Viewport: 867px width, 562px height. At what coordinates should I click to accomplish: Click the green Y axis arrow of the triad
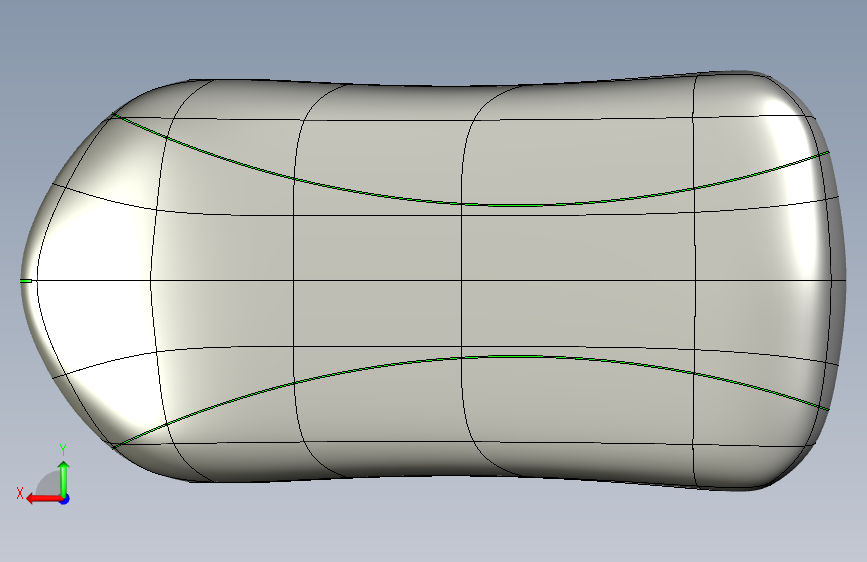[x=64, y=478]
